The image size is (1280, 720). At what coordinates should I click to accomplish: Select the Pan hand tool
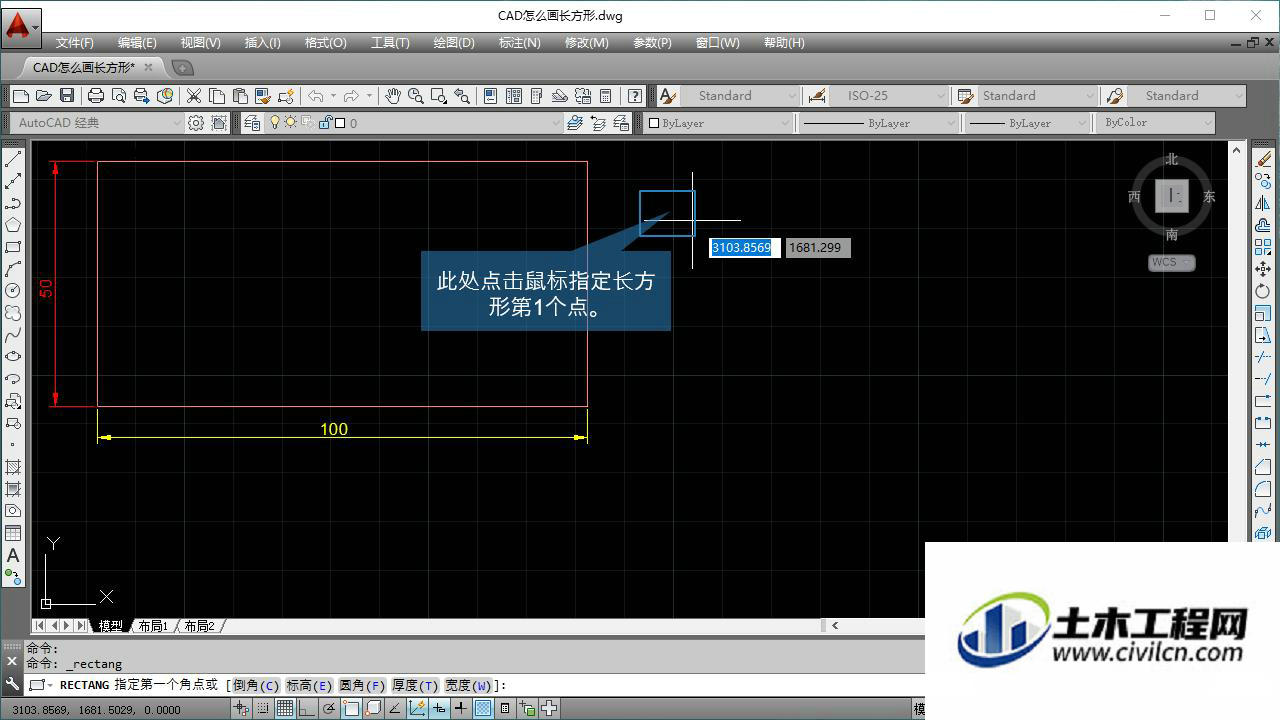(393, 96)
